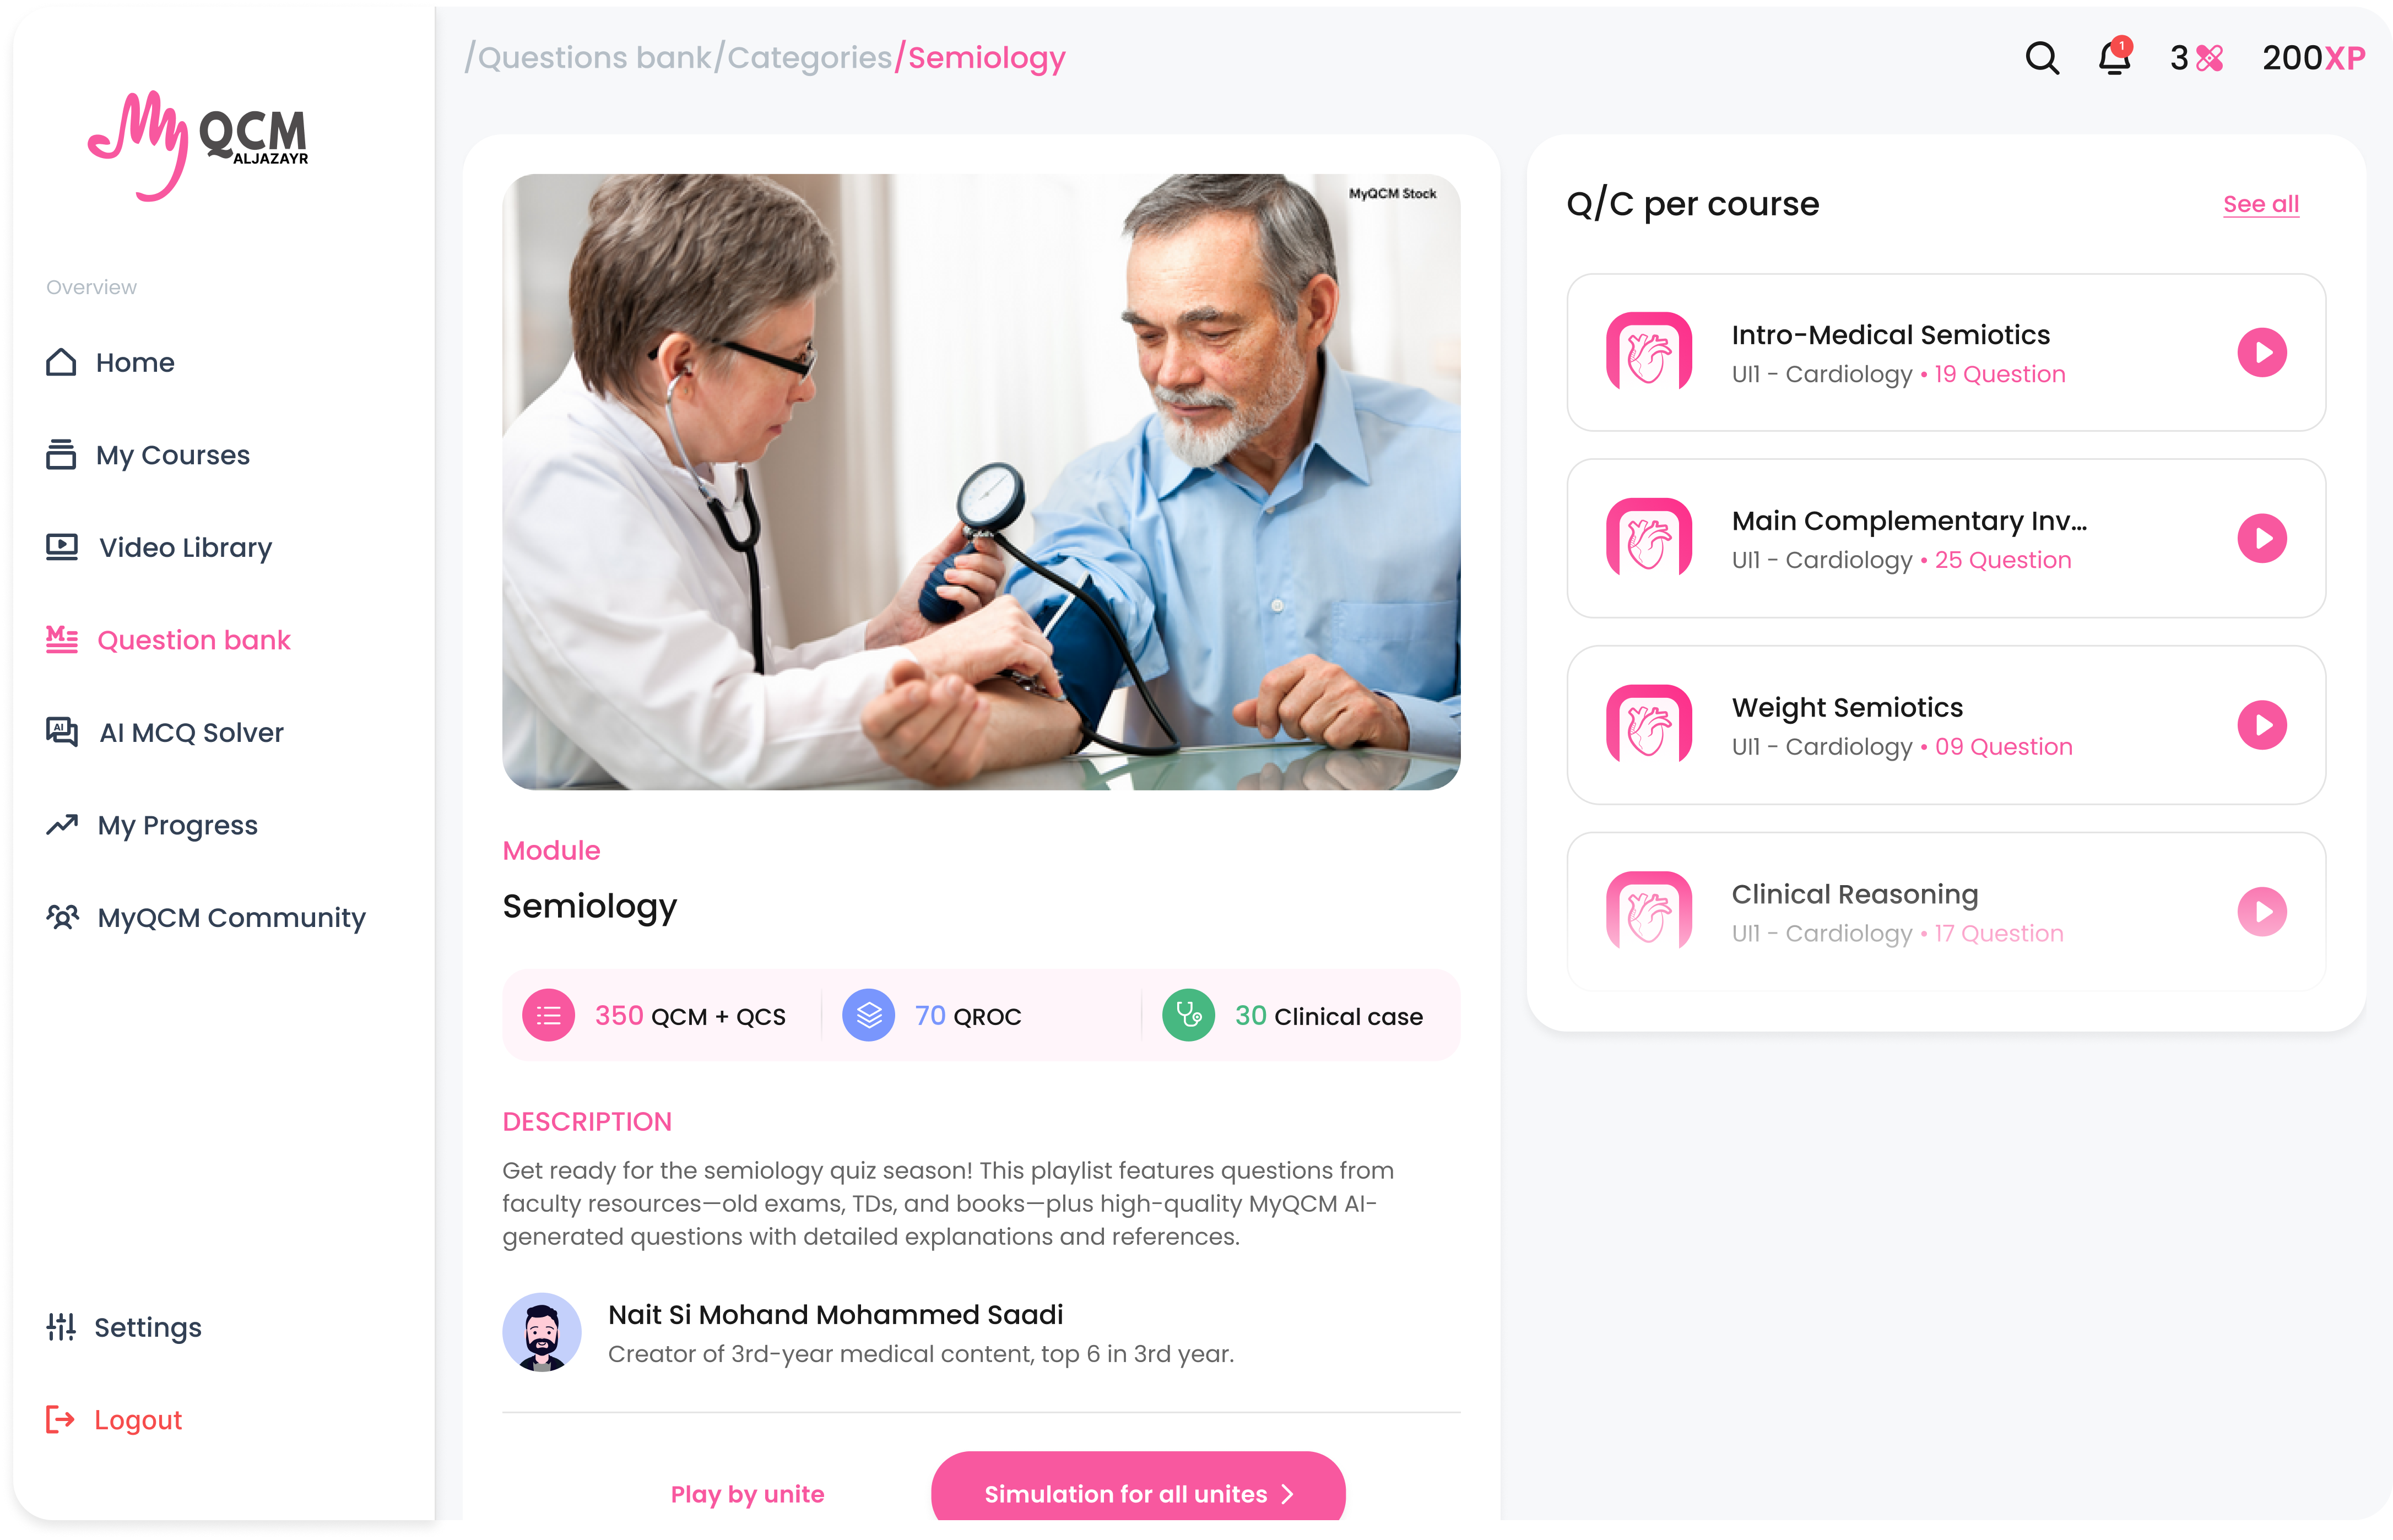This screenshot has width=2393, height=1540.
Task: Play the Clinical Reasoning course
Action: [x=2261, y=911]
